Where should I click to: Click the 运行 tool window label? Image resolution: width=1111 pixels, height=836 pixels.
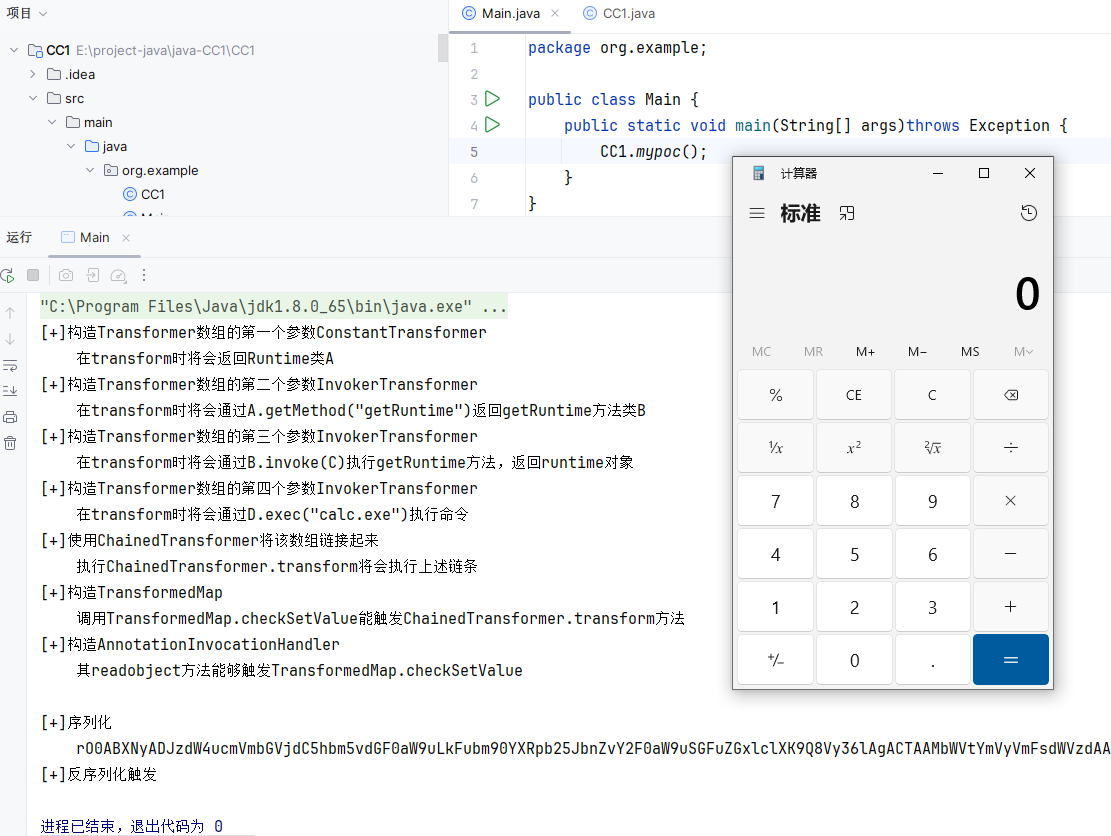coord(19,237)
